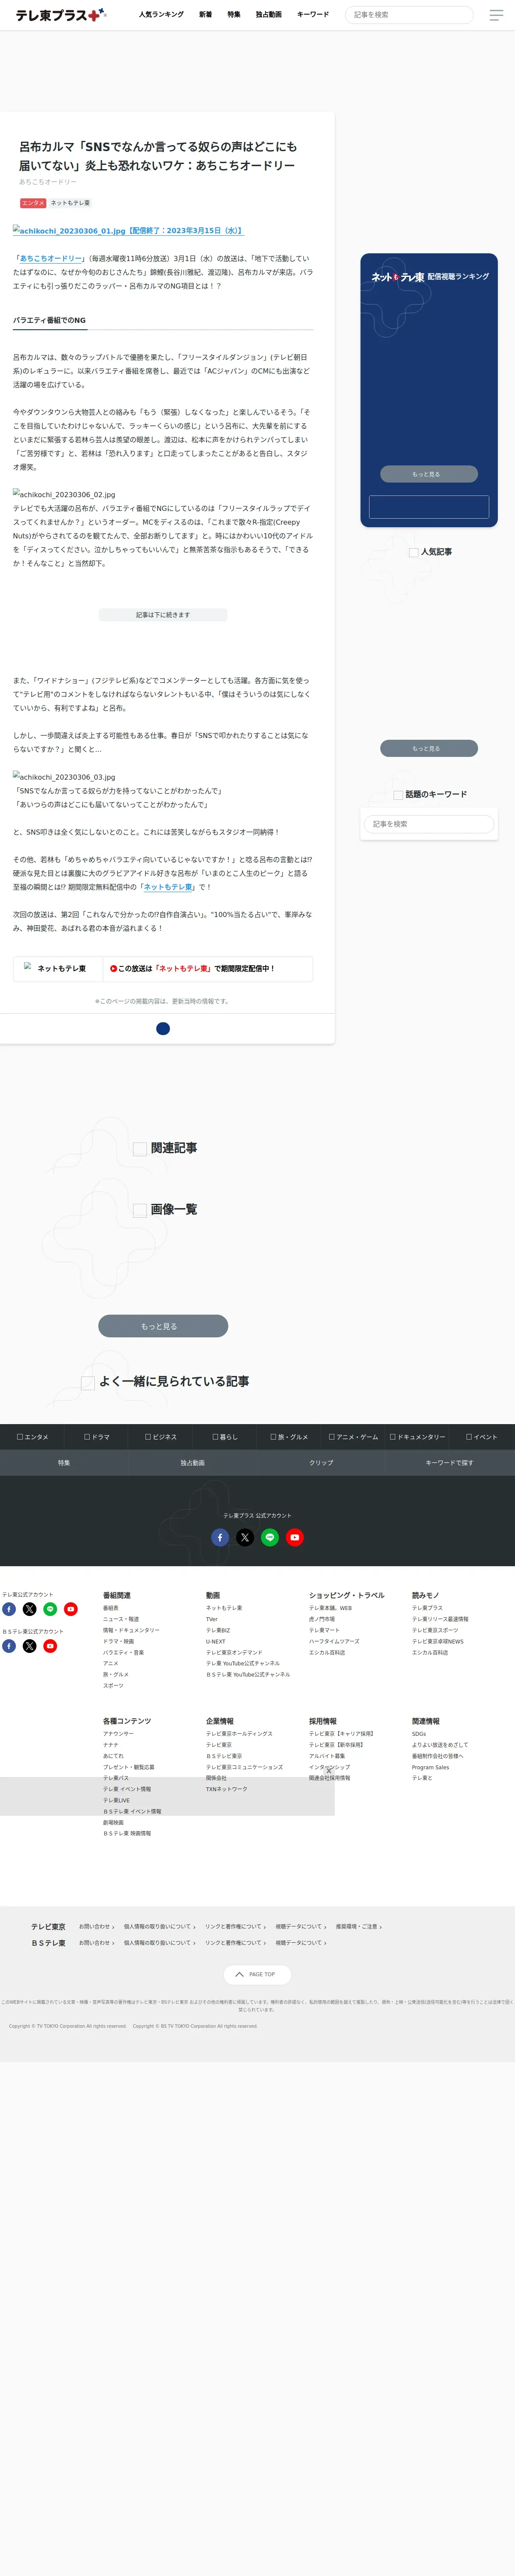Select クリップ tab in footer sub-bar
The width and height of the screenshot is (515, 2576).
[x=321, y=1463]
